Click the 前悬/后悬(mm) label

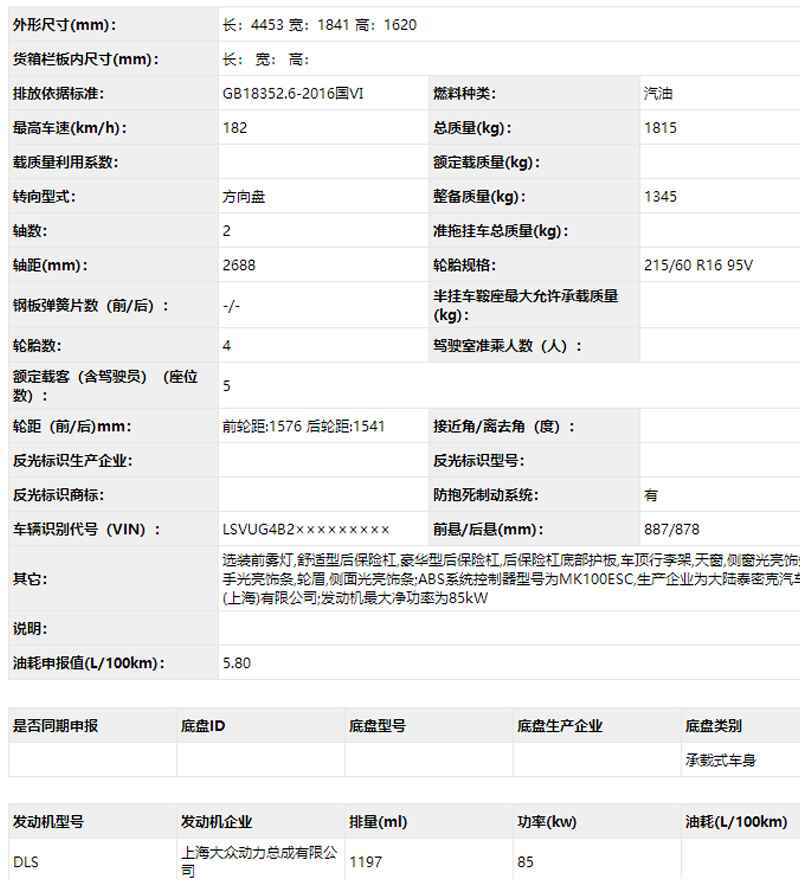[488, 529]
